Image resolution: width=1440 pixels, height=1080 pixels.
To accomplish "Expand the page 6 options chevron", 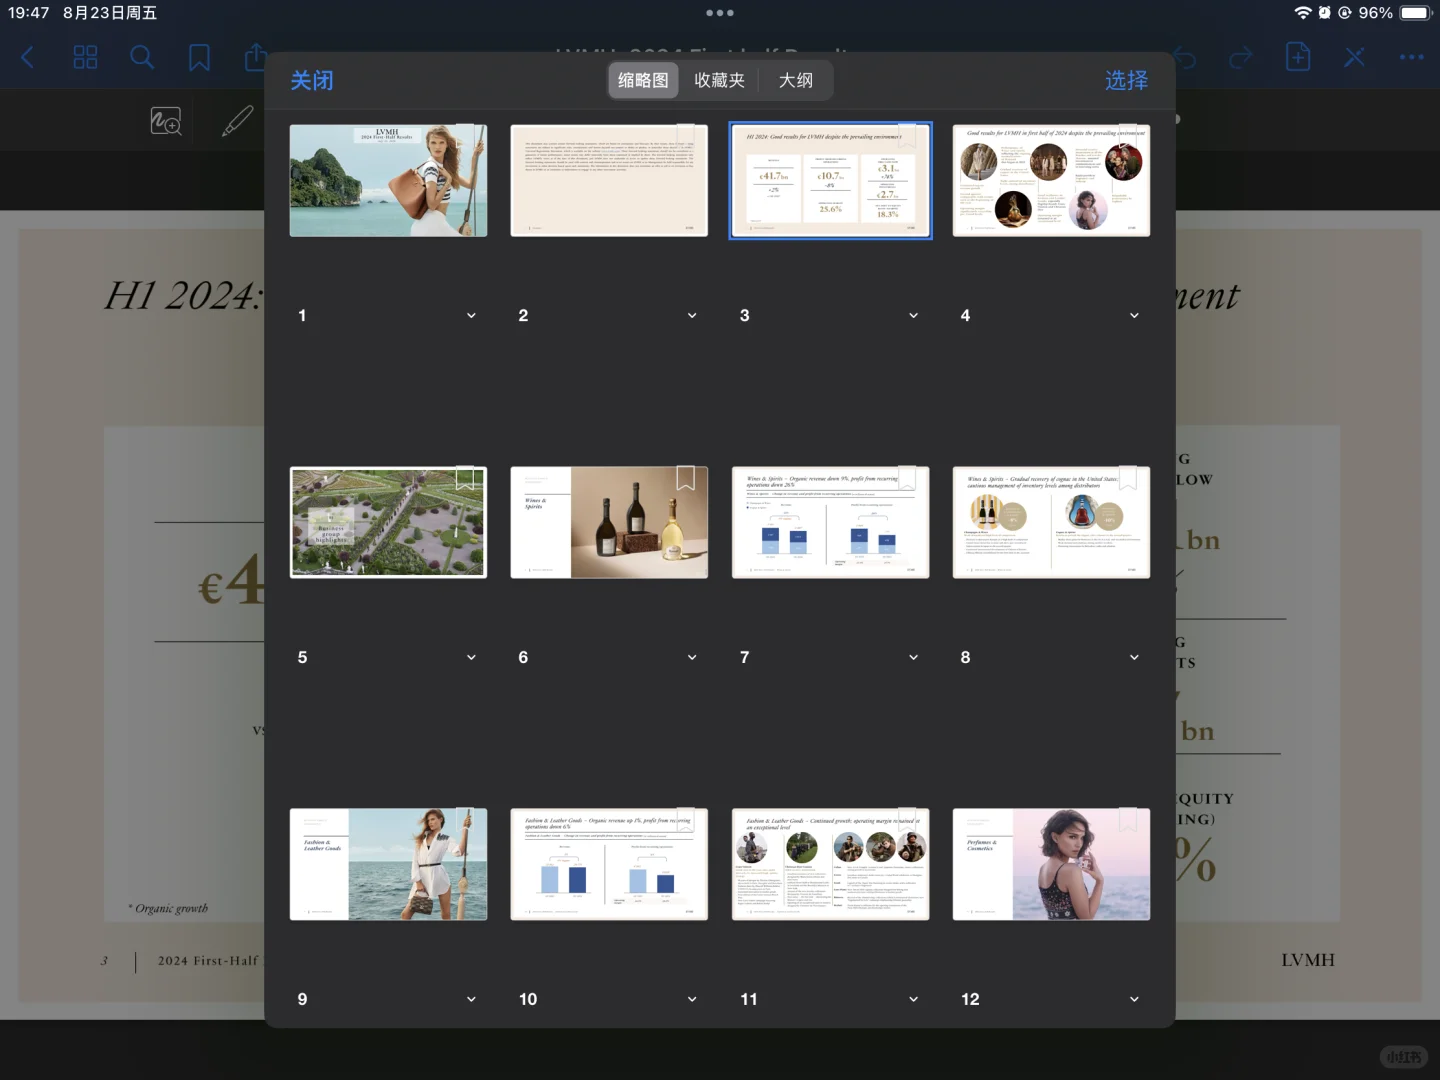I will (x=692, y=658).
